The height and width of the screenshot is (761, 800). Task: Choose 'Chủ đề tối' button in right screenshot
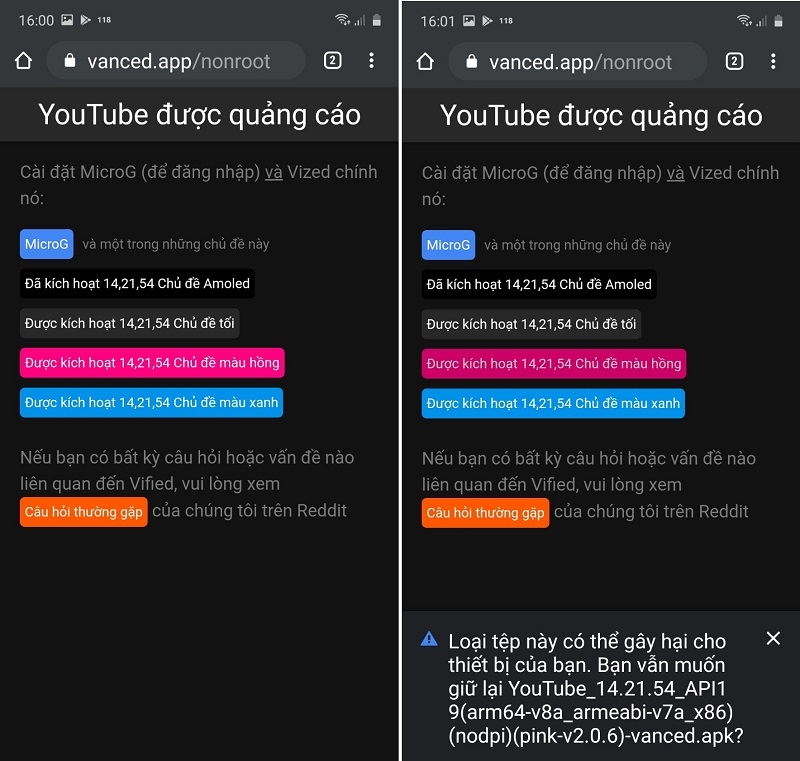point(531,324)
